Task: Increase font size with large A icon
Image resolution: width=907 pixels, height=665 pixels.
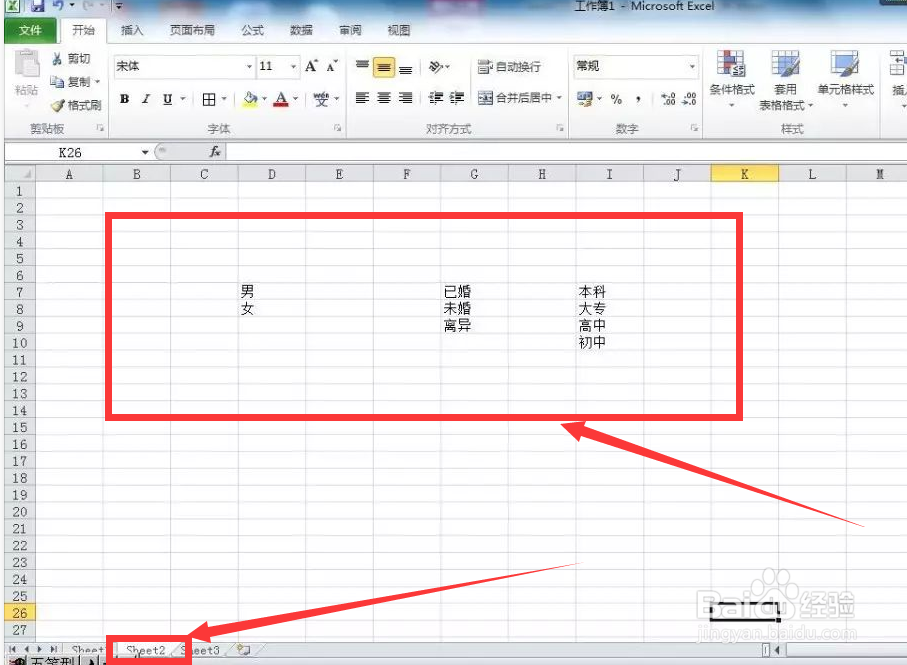Action: click(x=311, y=66)
